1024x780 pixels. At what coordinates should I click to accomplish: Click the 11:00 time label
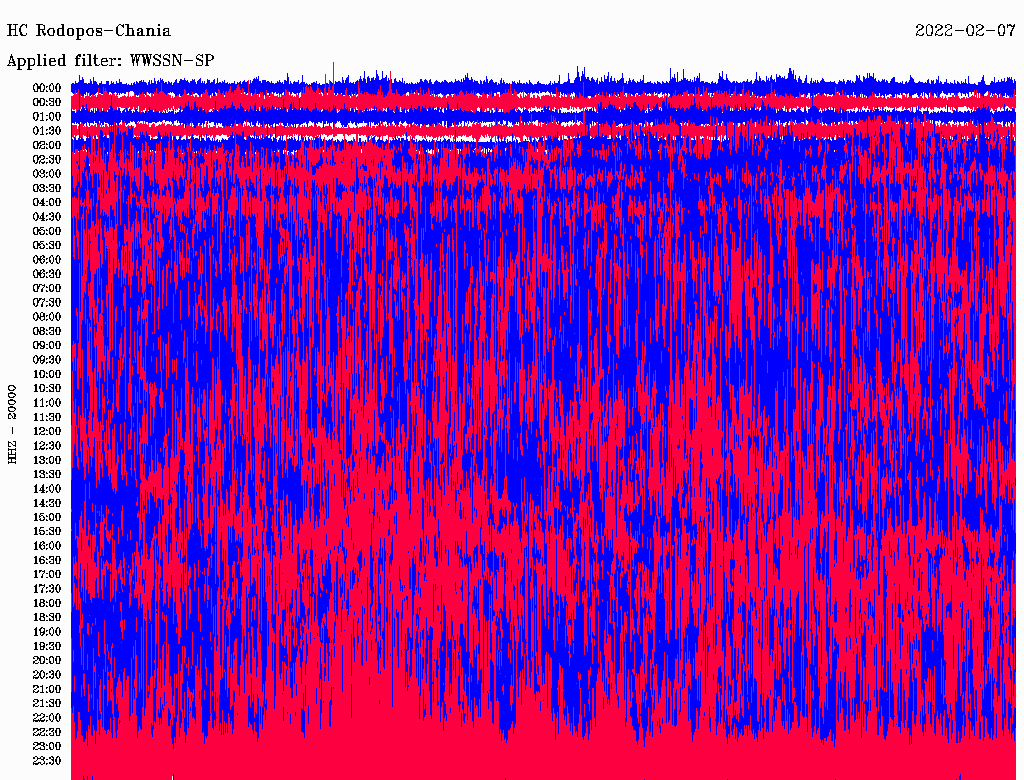coord(47,403)
